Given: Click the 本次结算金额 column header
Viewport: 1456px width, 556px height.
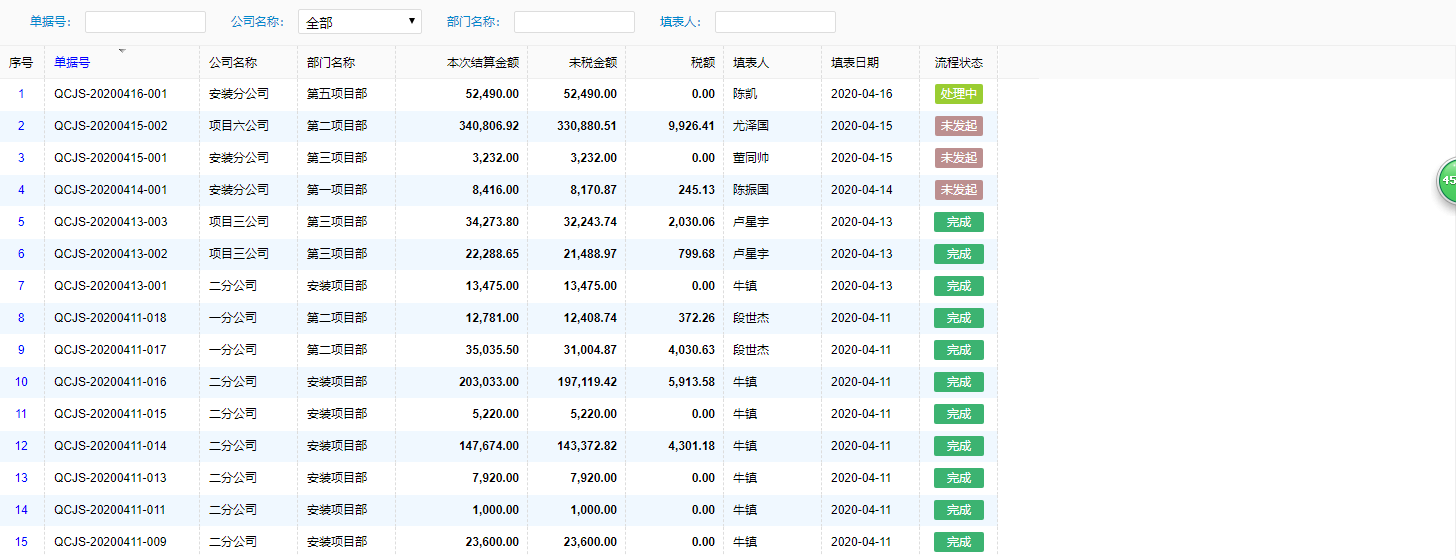Looking at the screenshot, I should coord(483,62).
